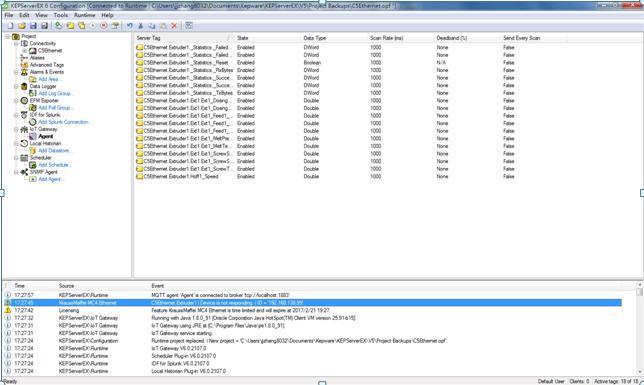Select the Advanced Tags tree item

47,65
